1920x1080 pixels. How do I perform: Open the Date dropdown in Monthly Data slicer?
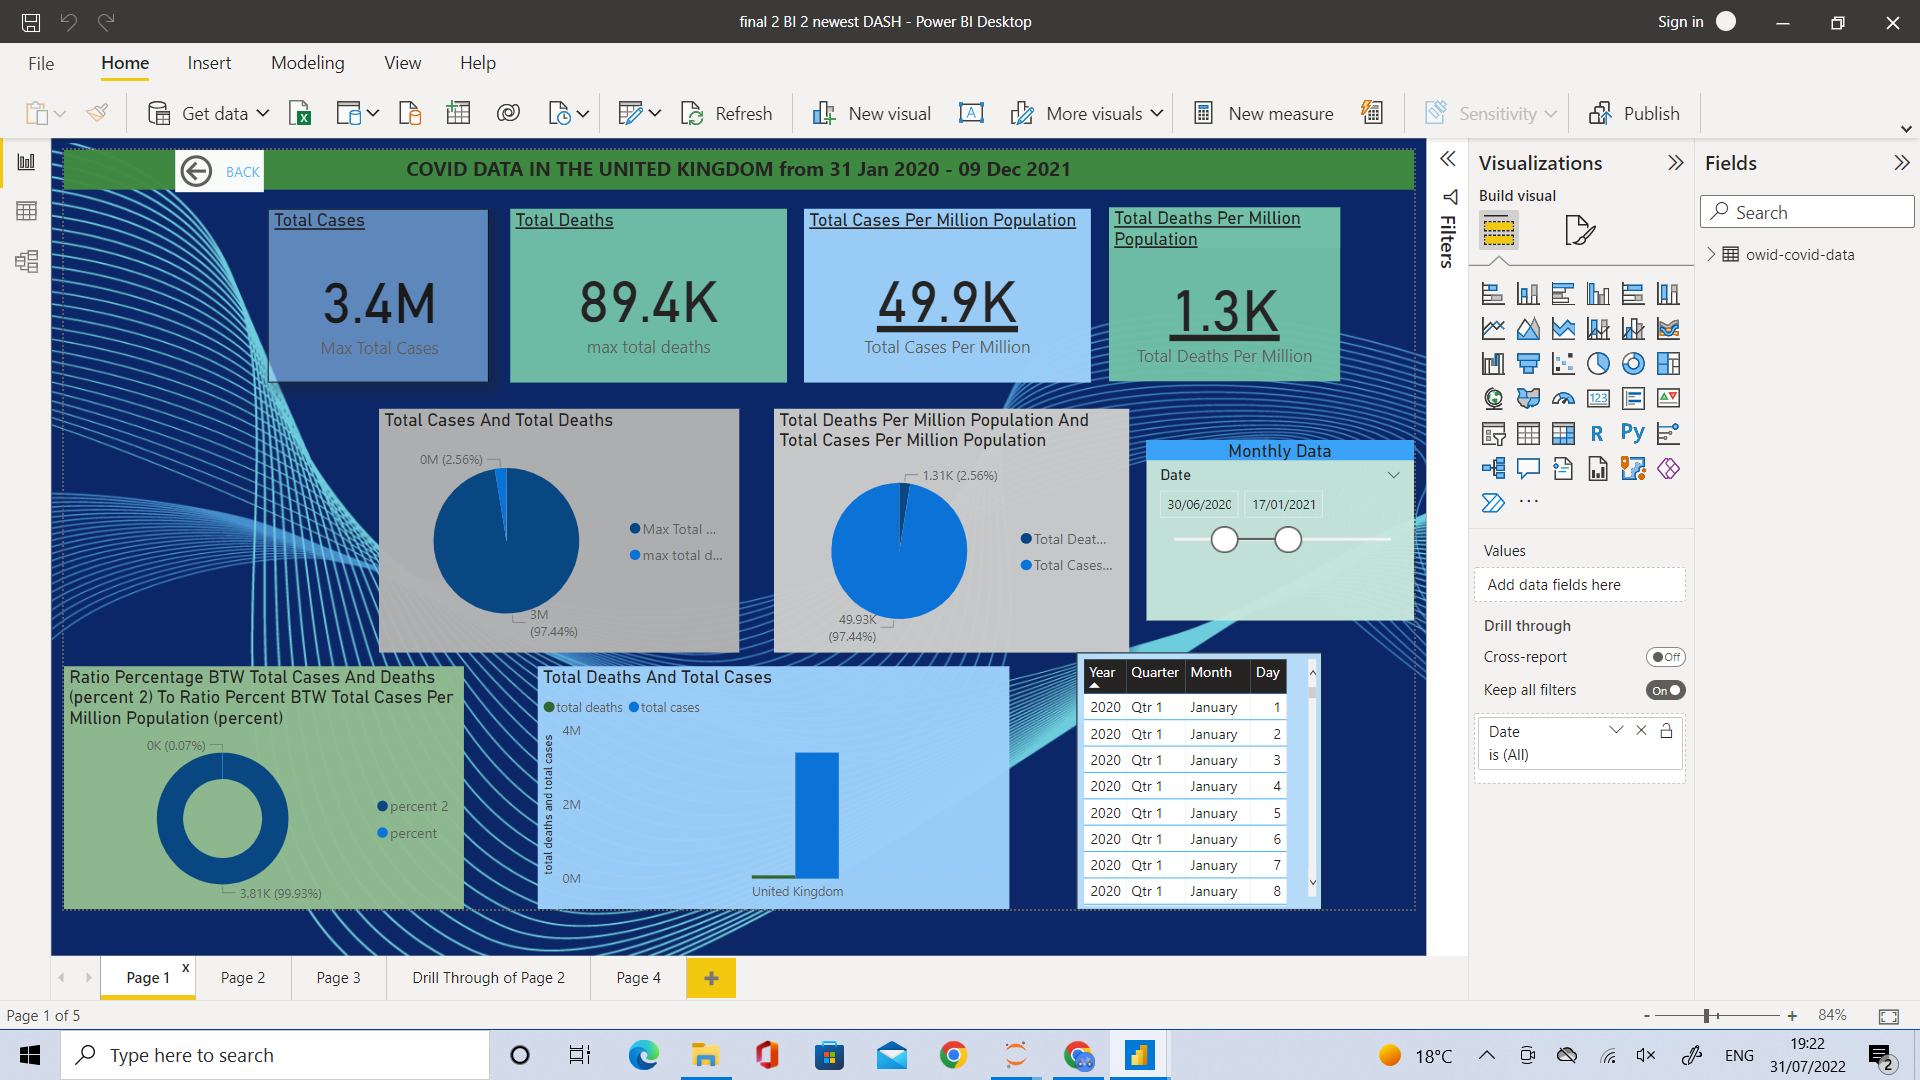point(1394,475)
